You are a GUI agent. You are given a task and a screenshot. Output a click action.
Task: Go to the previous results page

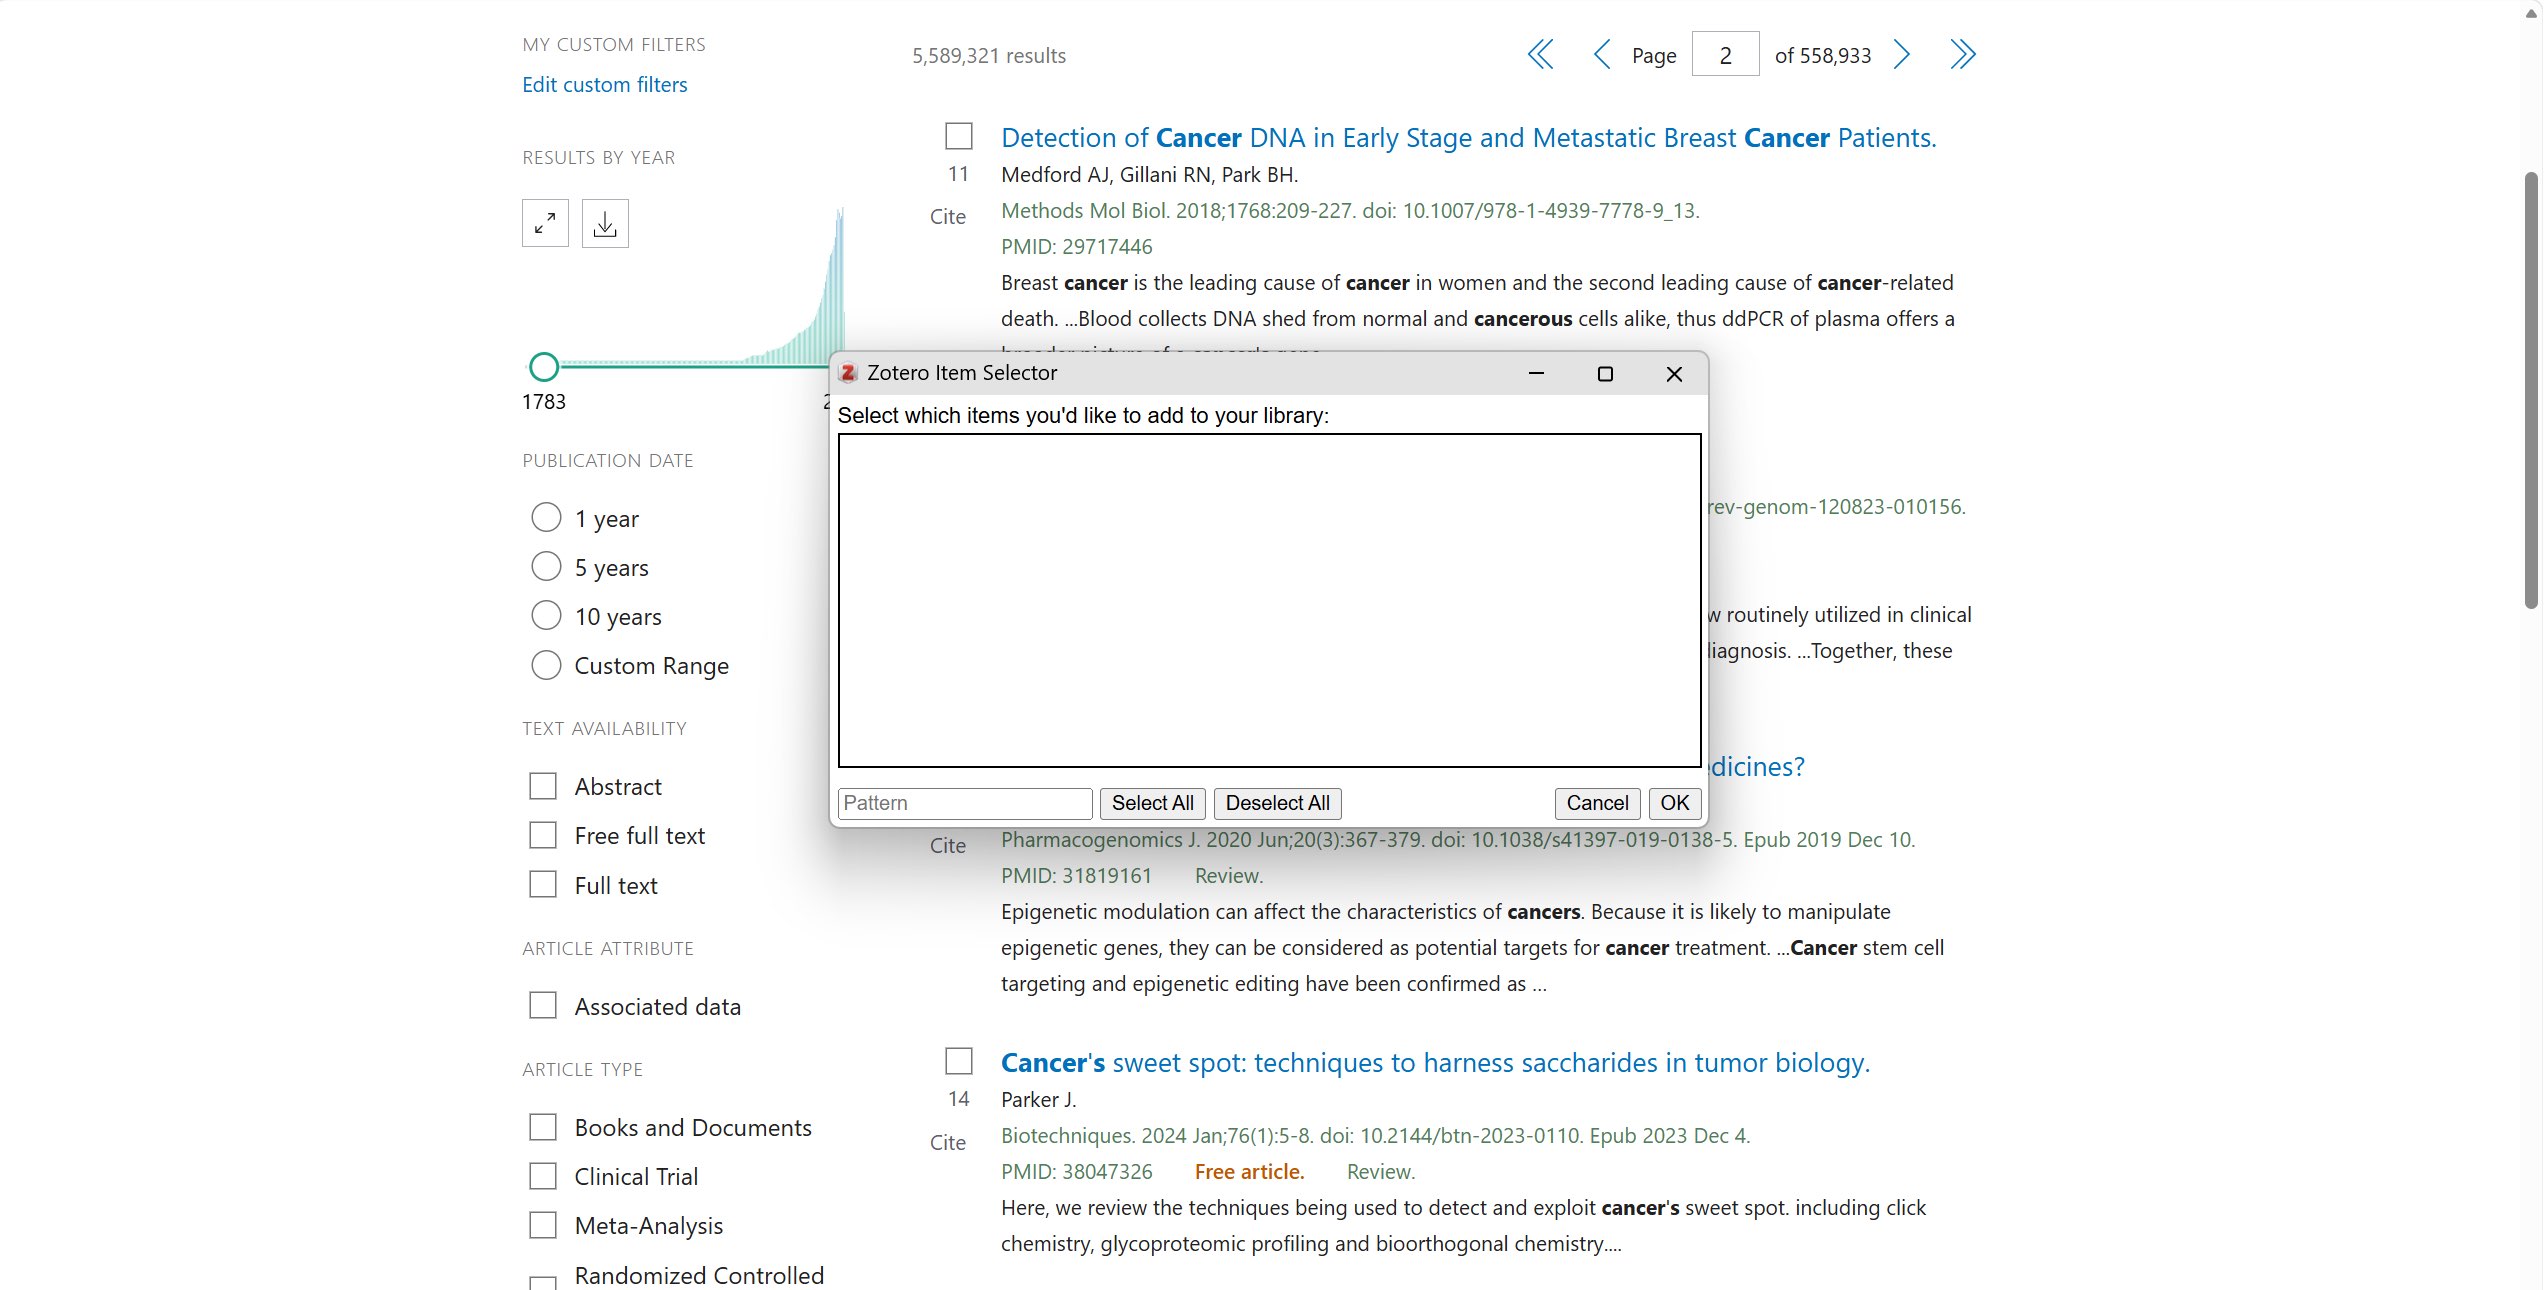click(x=1601, y=55)
